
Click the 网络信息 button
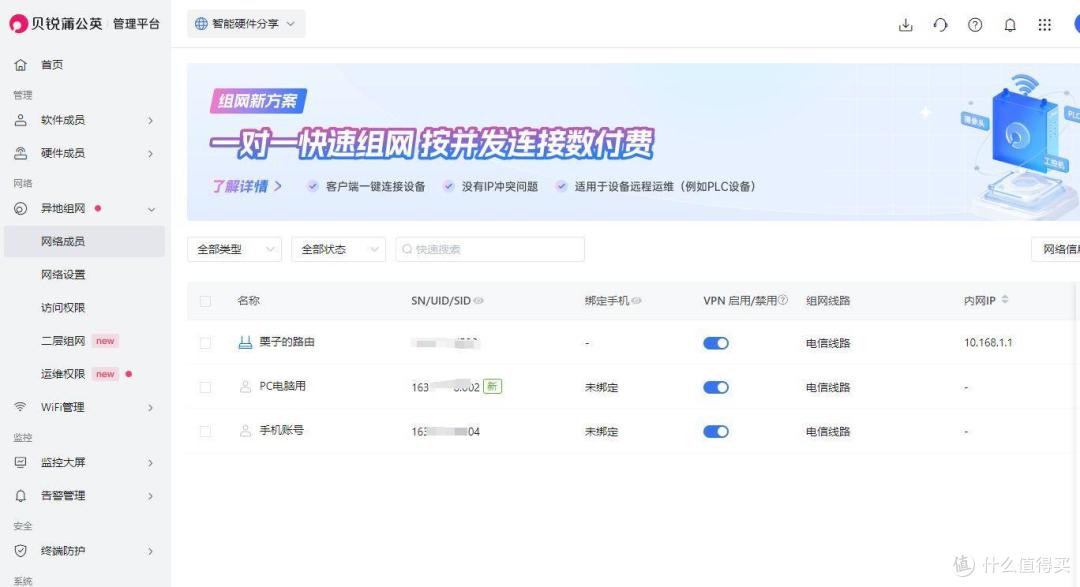click(1056, 249)
